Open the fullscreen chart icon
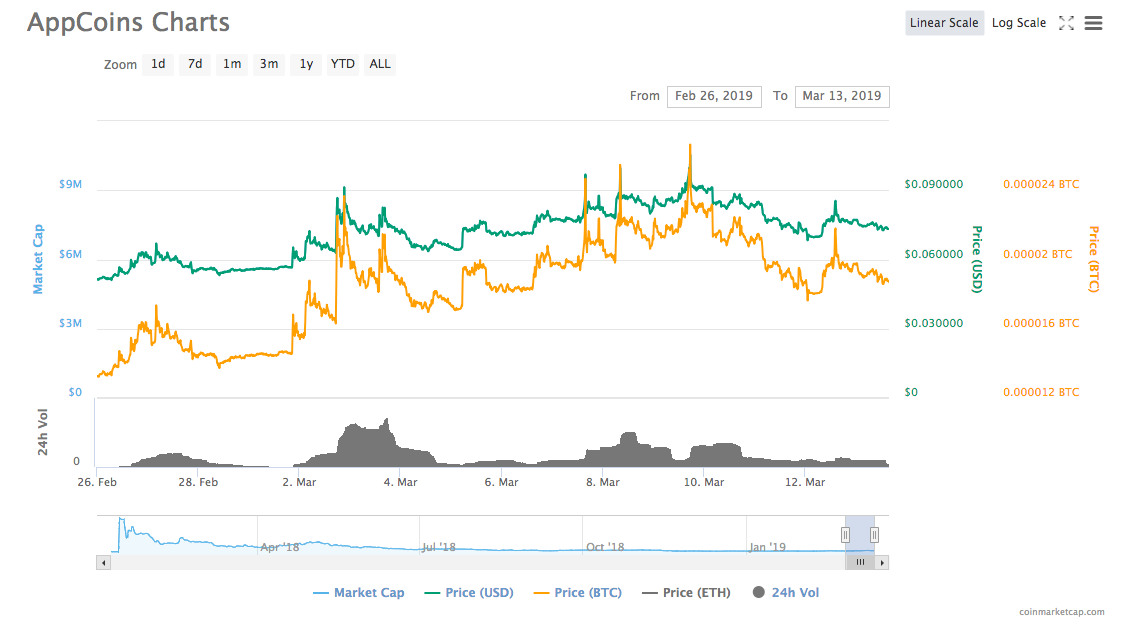 [1066, 23]
